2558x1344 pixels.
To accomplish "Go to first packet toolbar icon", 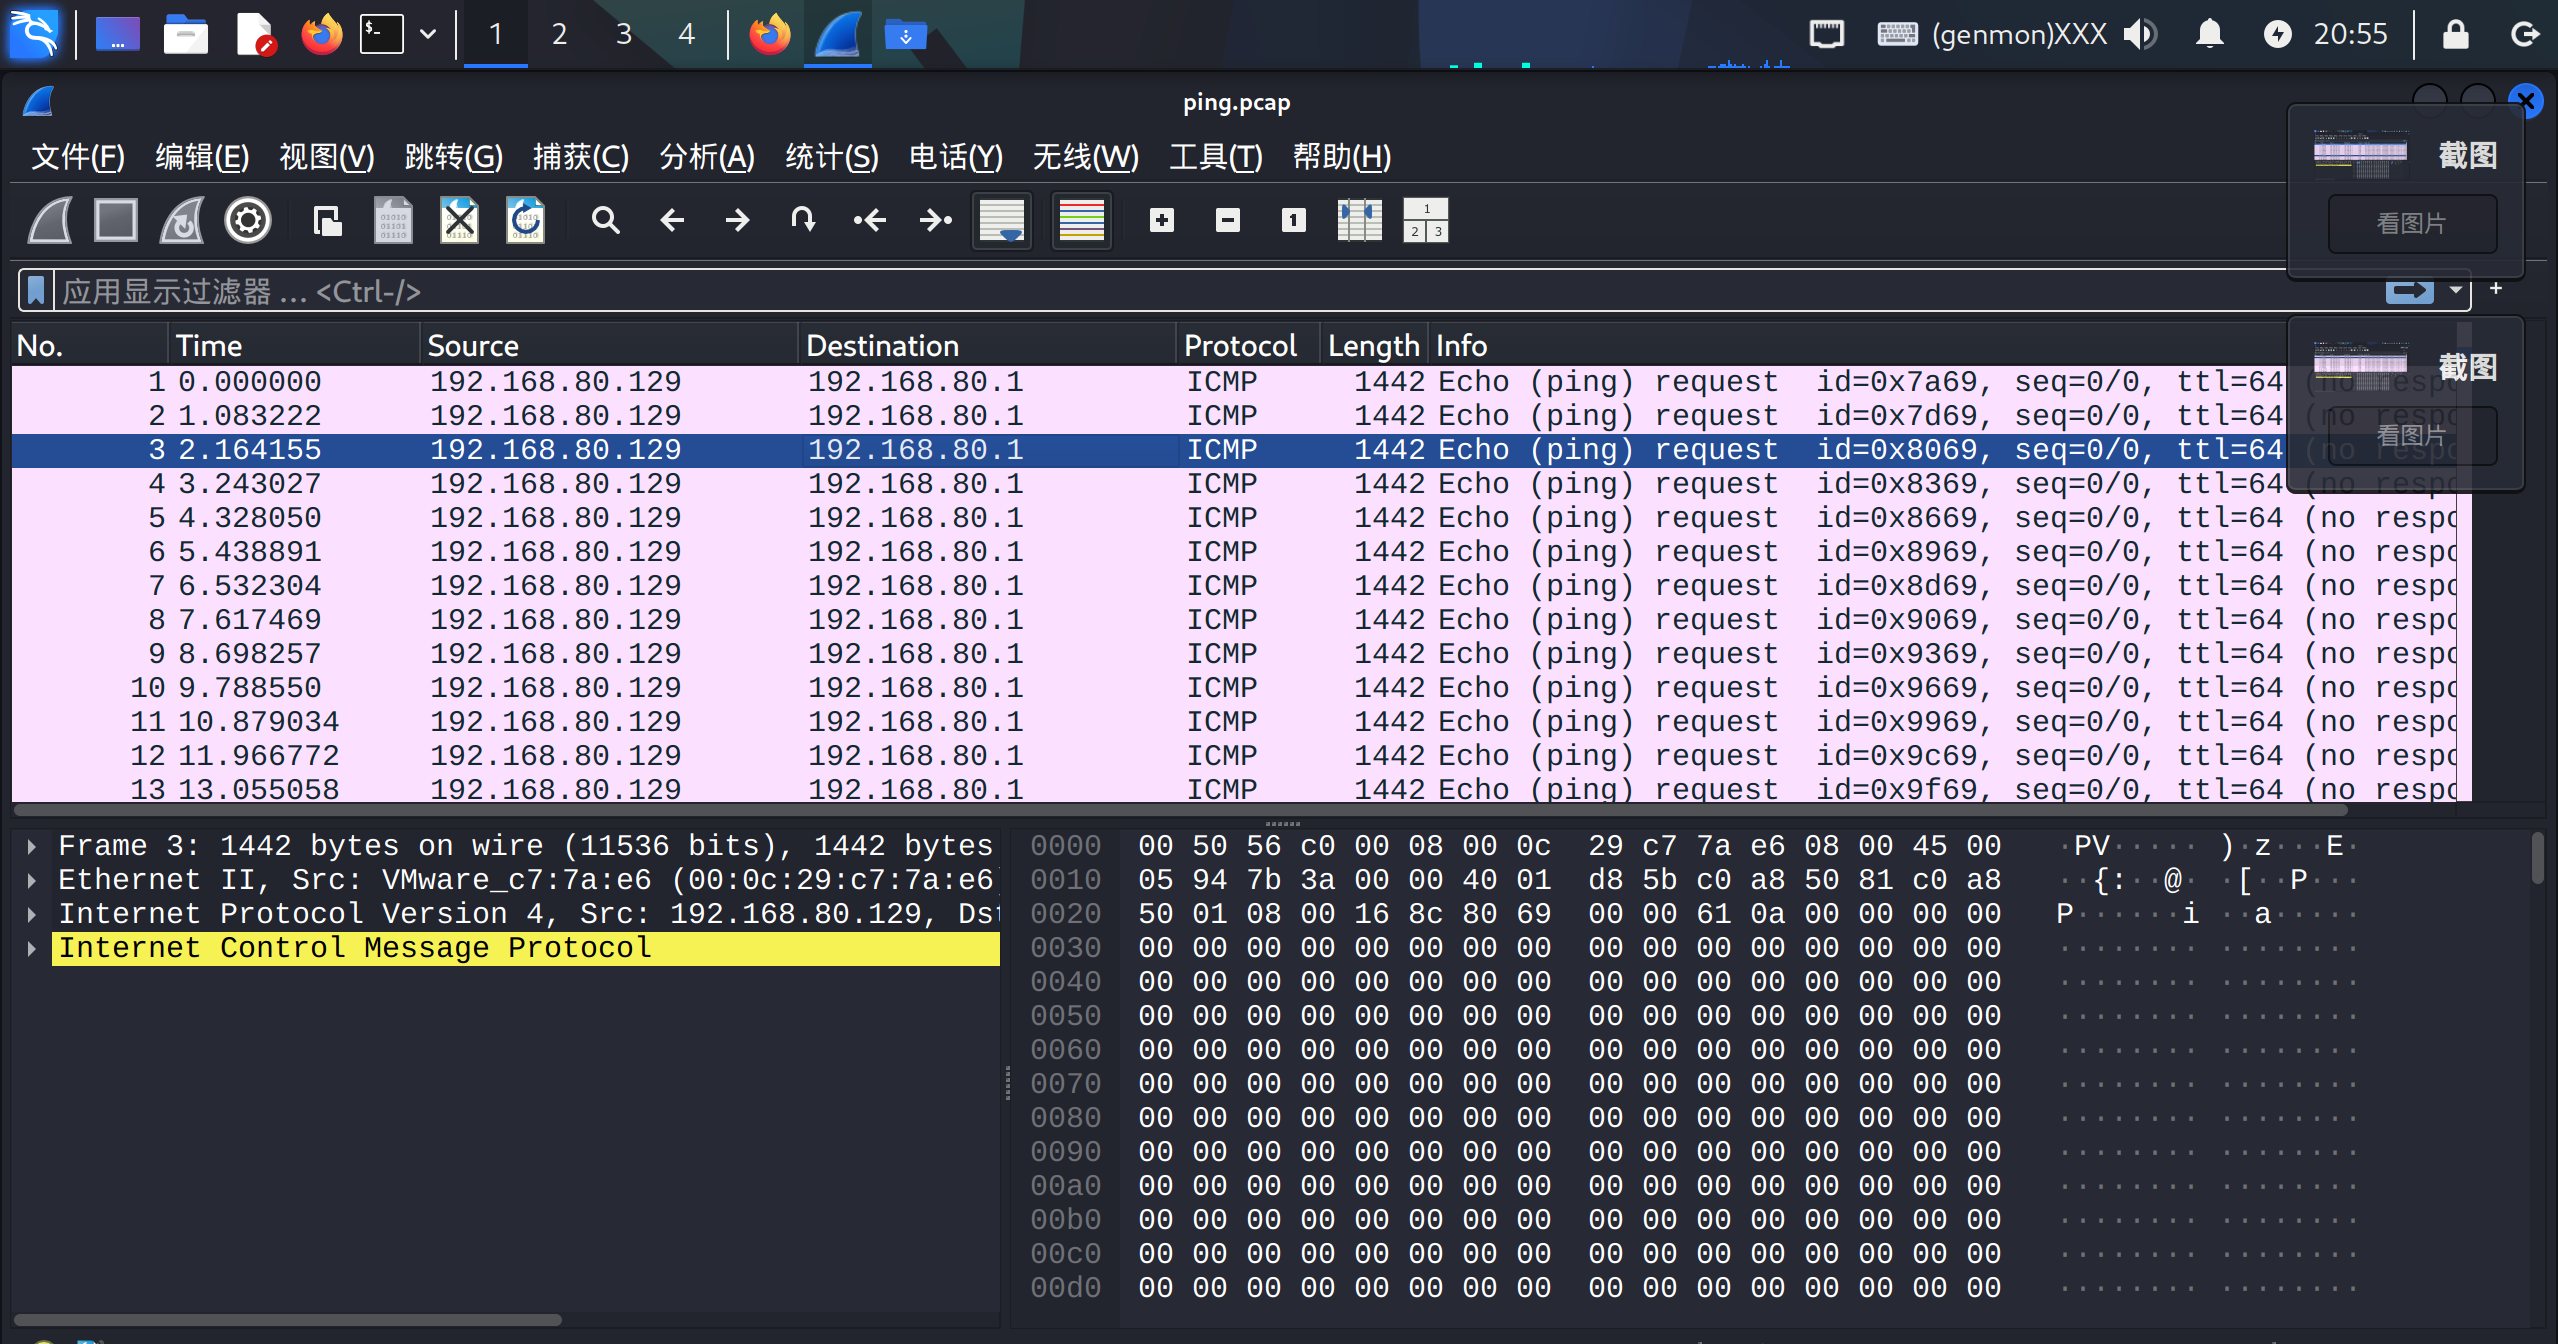I will click(869, 220).
